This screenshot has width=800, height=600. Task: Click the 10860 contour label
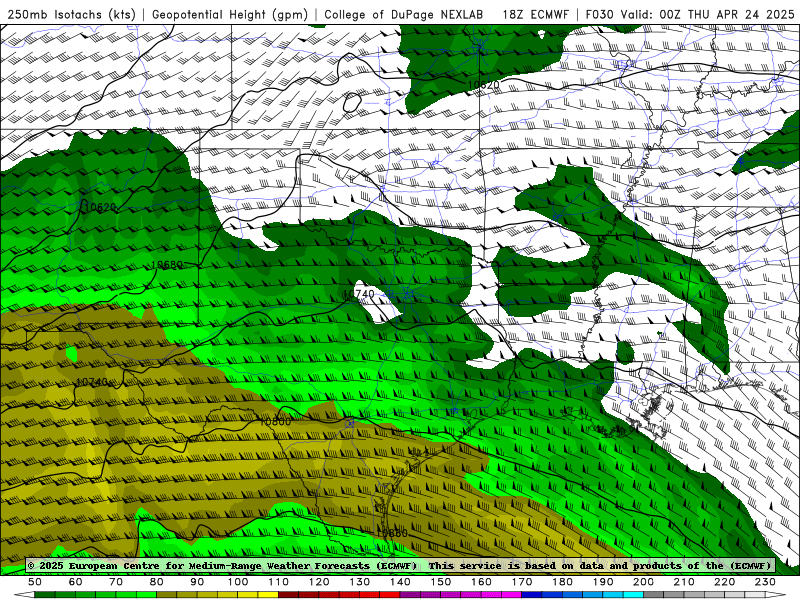click(x=392, y=533)
